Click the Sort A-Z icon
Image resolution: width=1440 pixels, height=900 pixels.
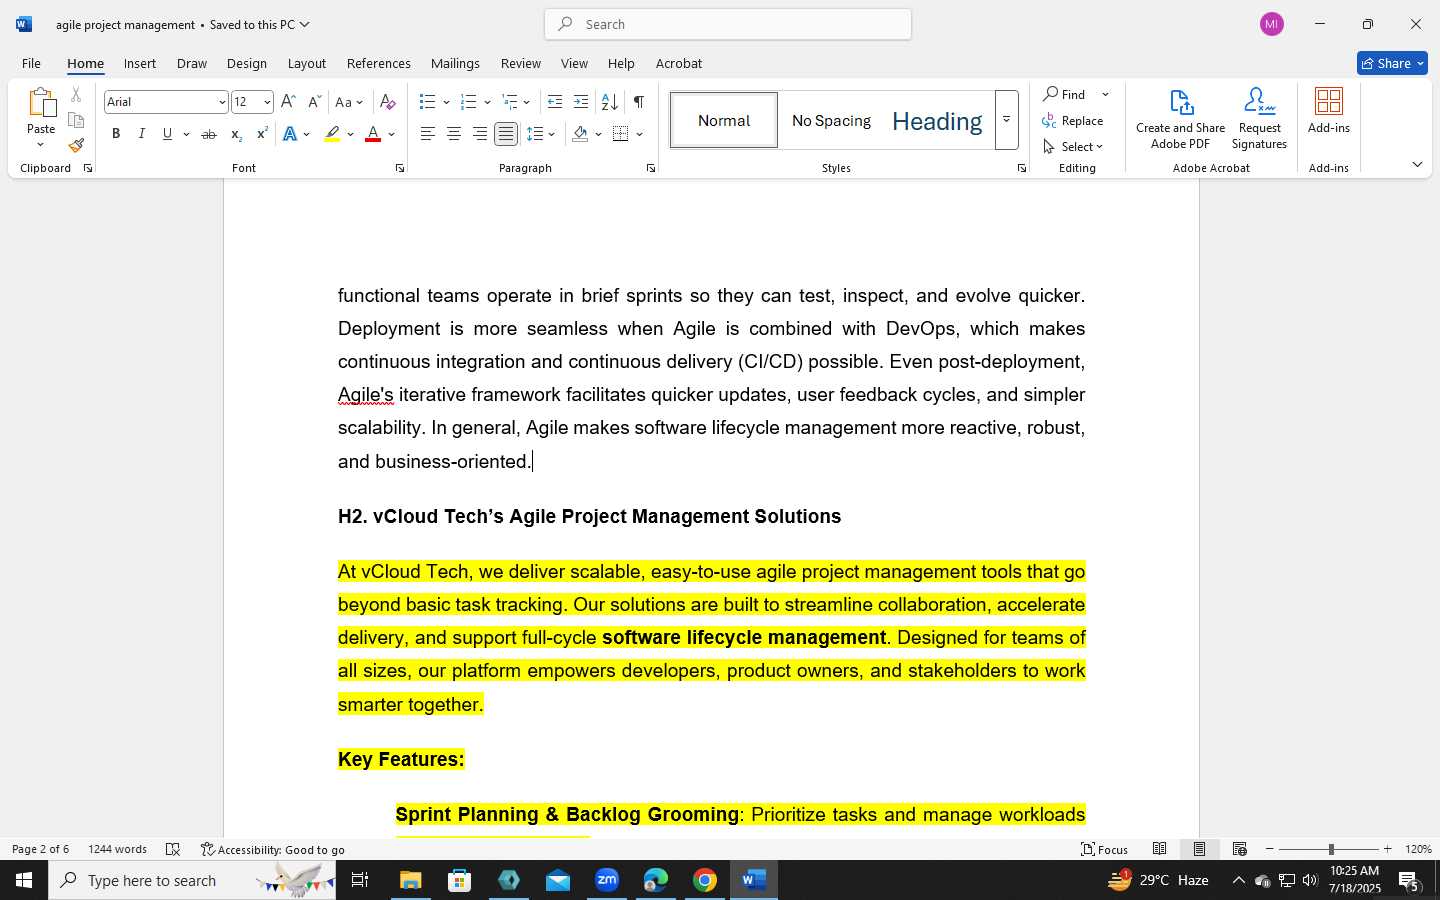tap(609, 102)
